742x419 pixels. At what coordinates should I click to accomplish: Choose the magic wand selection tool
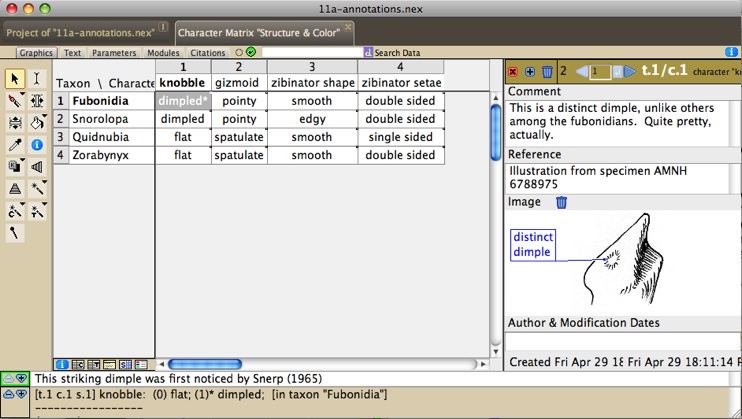pyautogui.click(x=37, y=189)
